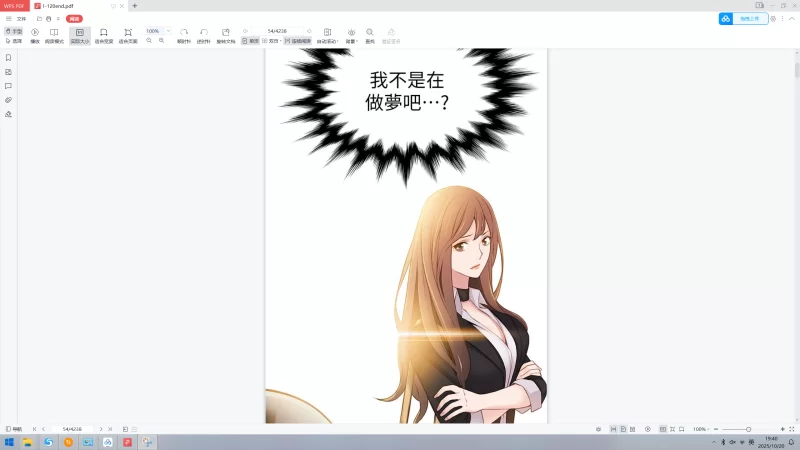Open the bookmarks panel in the sidebar
This screenshot has height=450, width=800.
[9, 58]
